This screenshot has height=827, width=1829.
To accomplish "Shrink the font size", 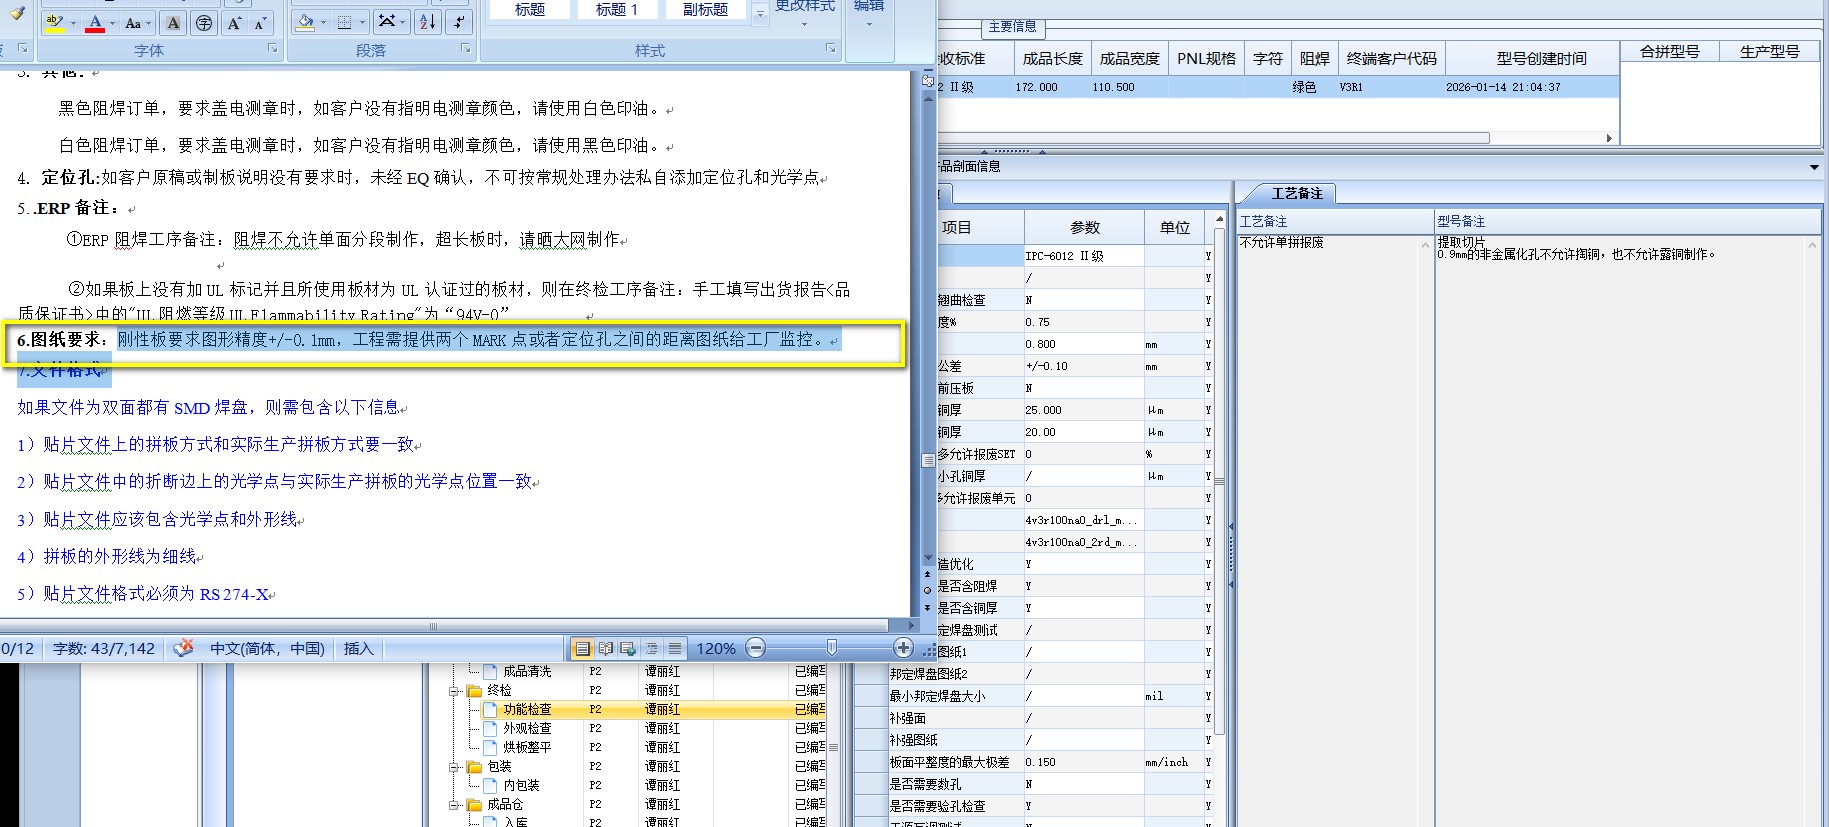I will pyautogui.click(x=260, y=23).
